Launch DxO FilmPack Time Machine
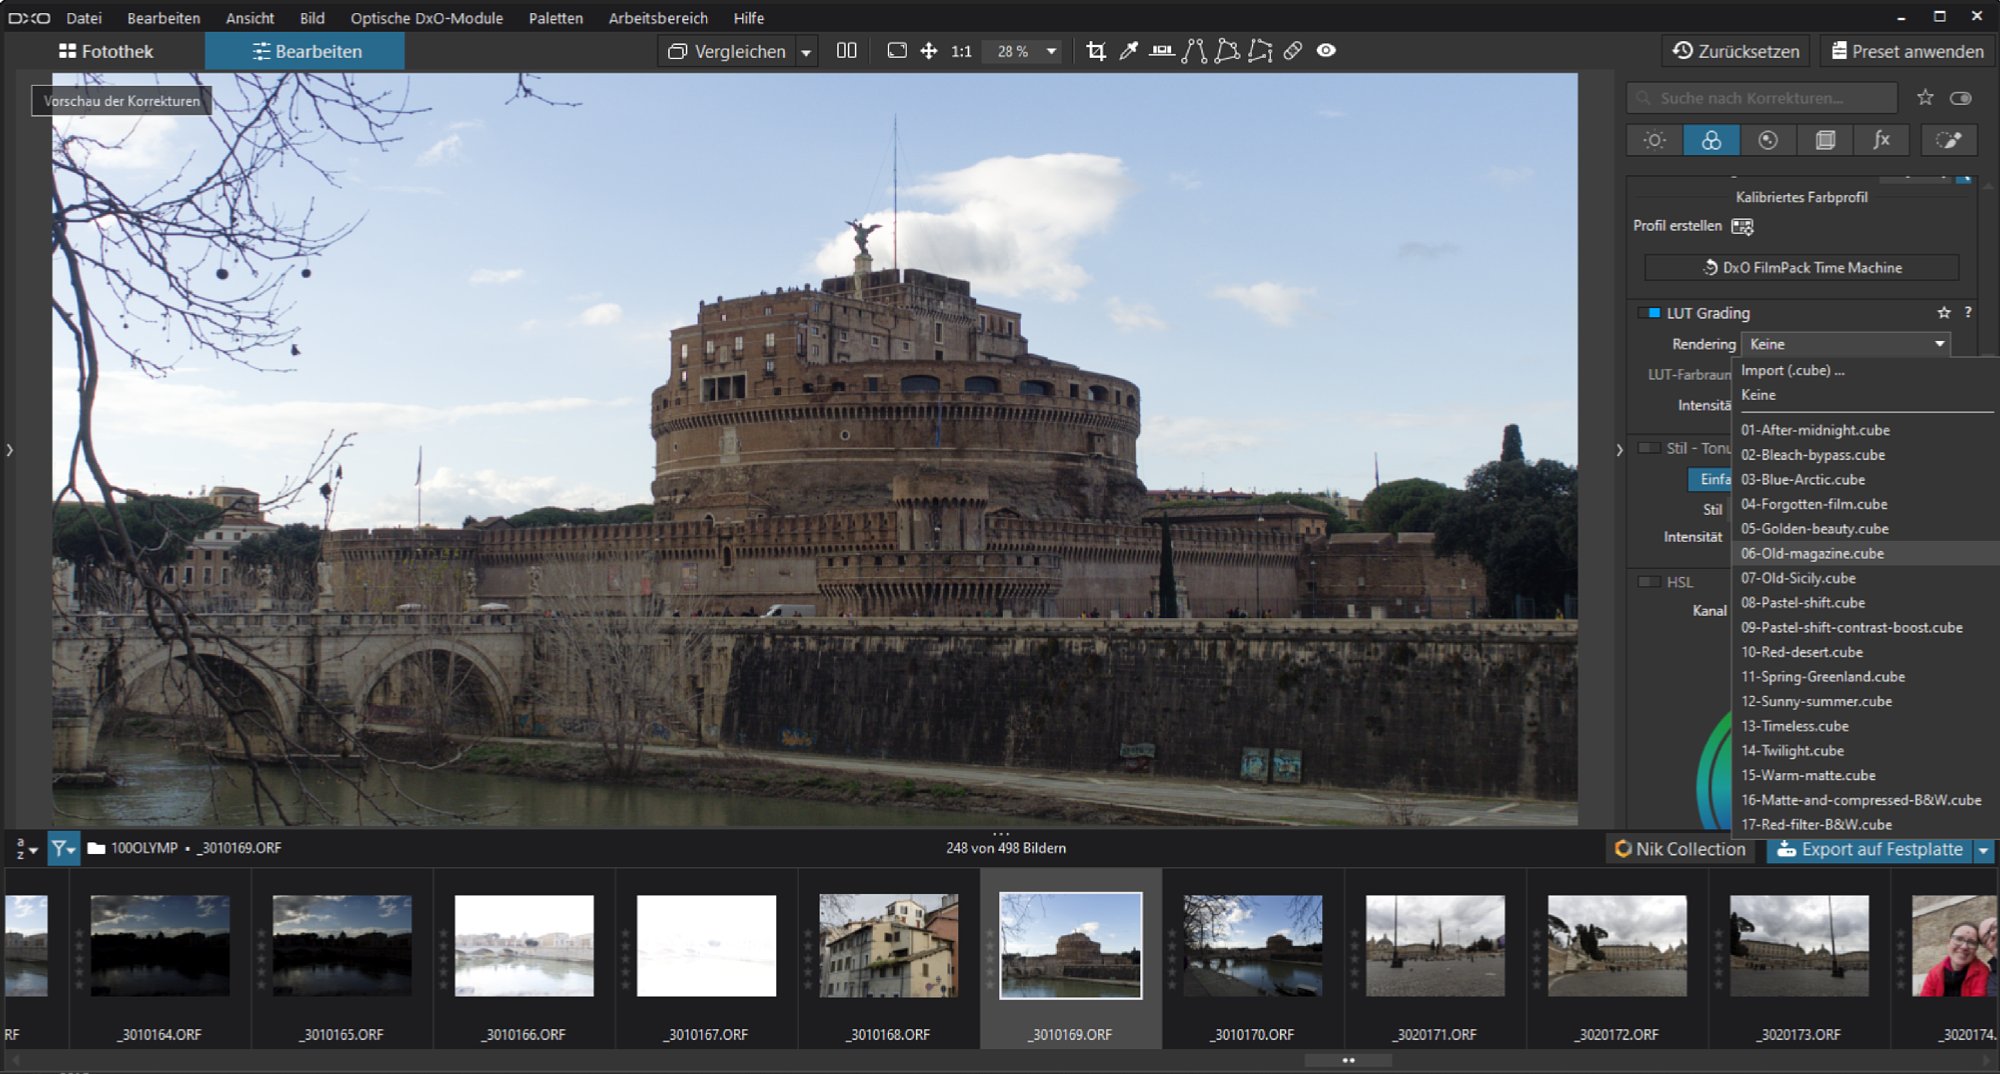Image resolution: width=2000 pixels, height=1074 pixels. pos(1801,268)
